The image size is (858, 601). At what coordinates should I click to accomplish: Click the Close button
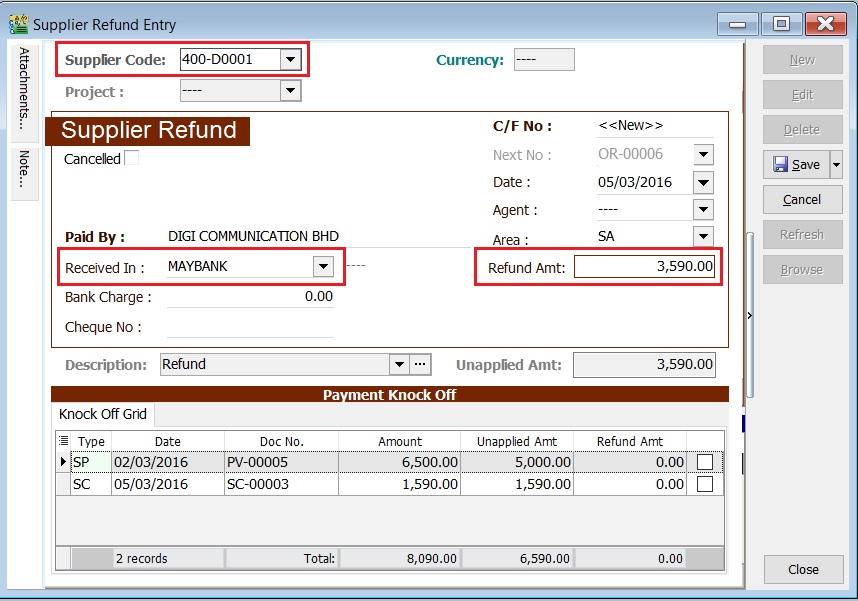click(802, 569)
